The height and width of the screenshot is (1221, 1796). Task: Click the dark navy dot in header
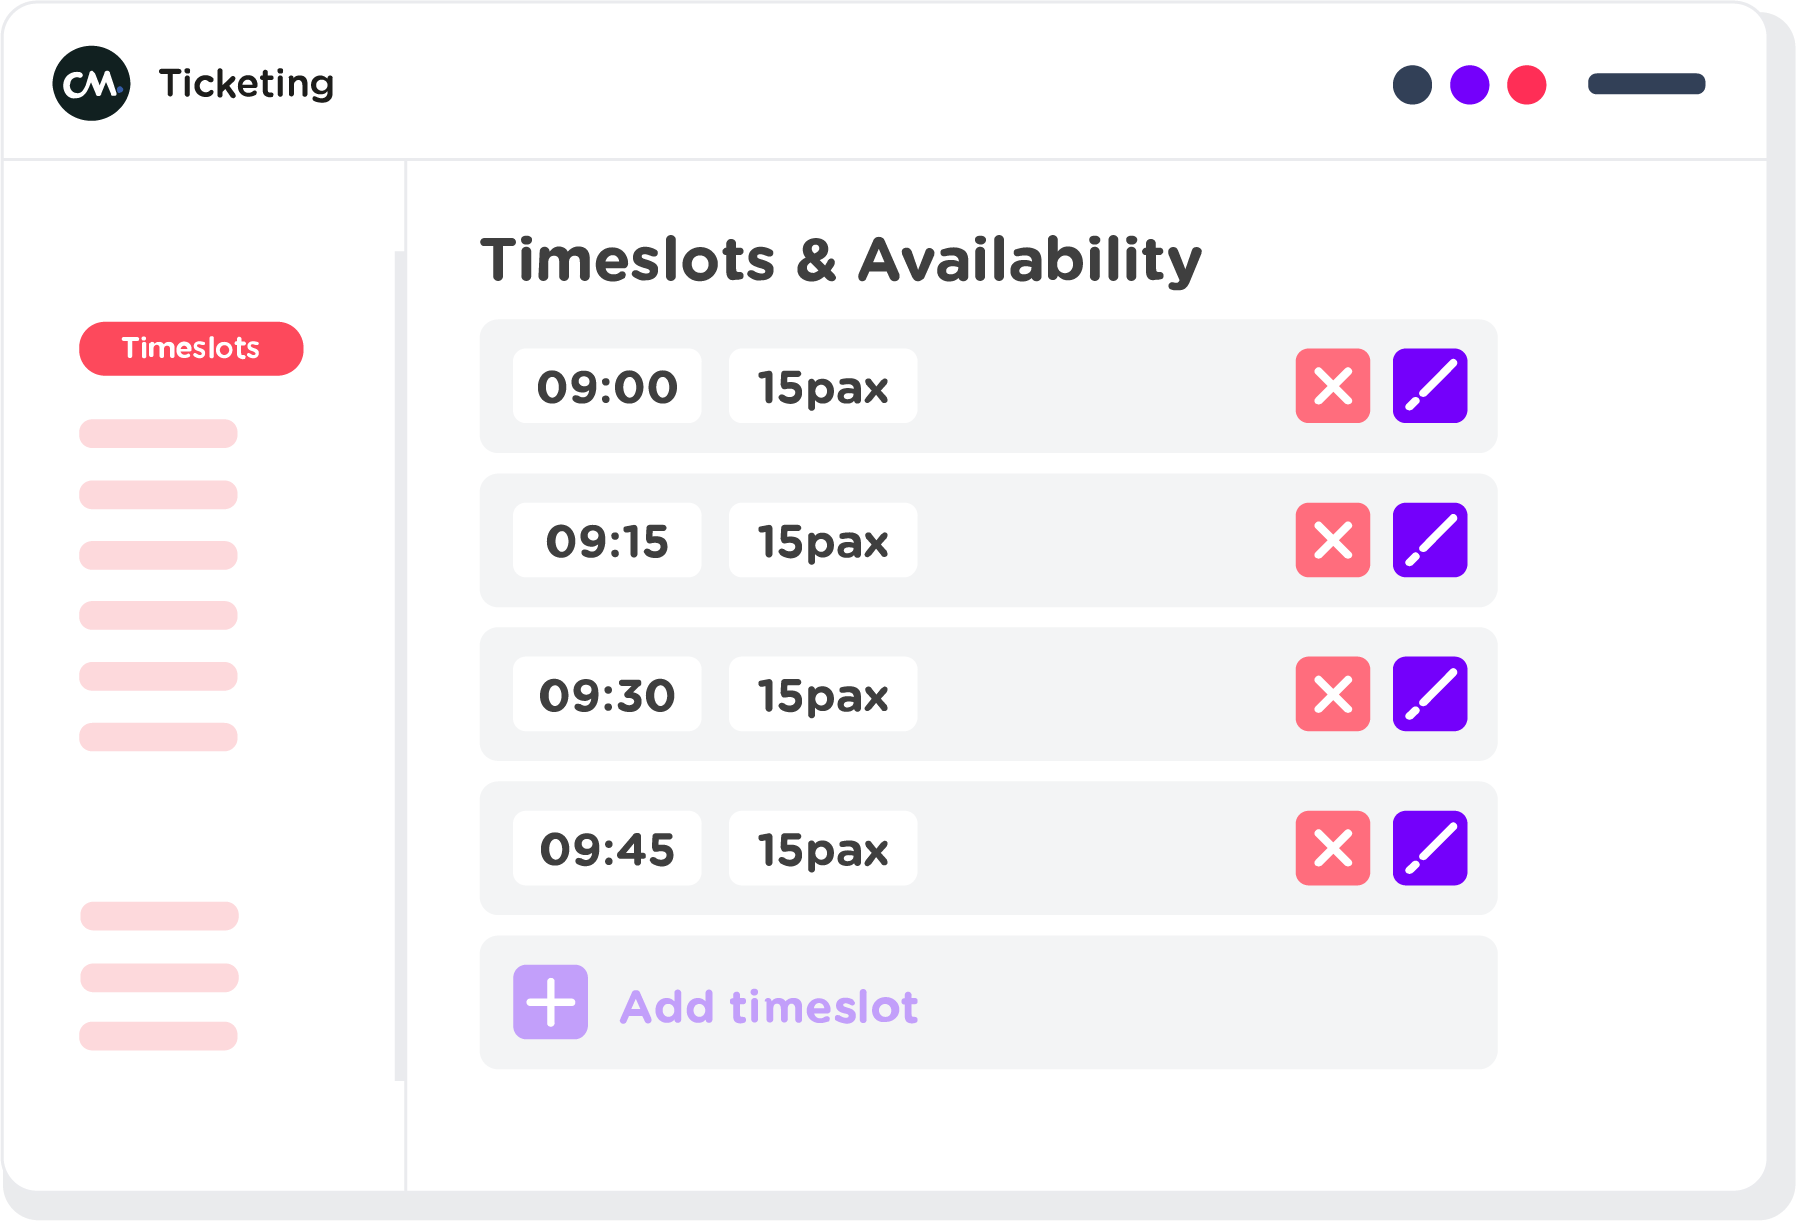[x=1412, y=85]
